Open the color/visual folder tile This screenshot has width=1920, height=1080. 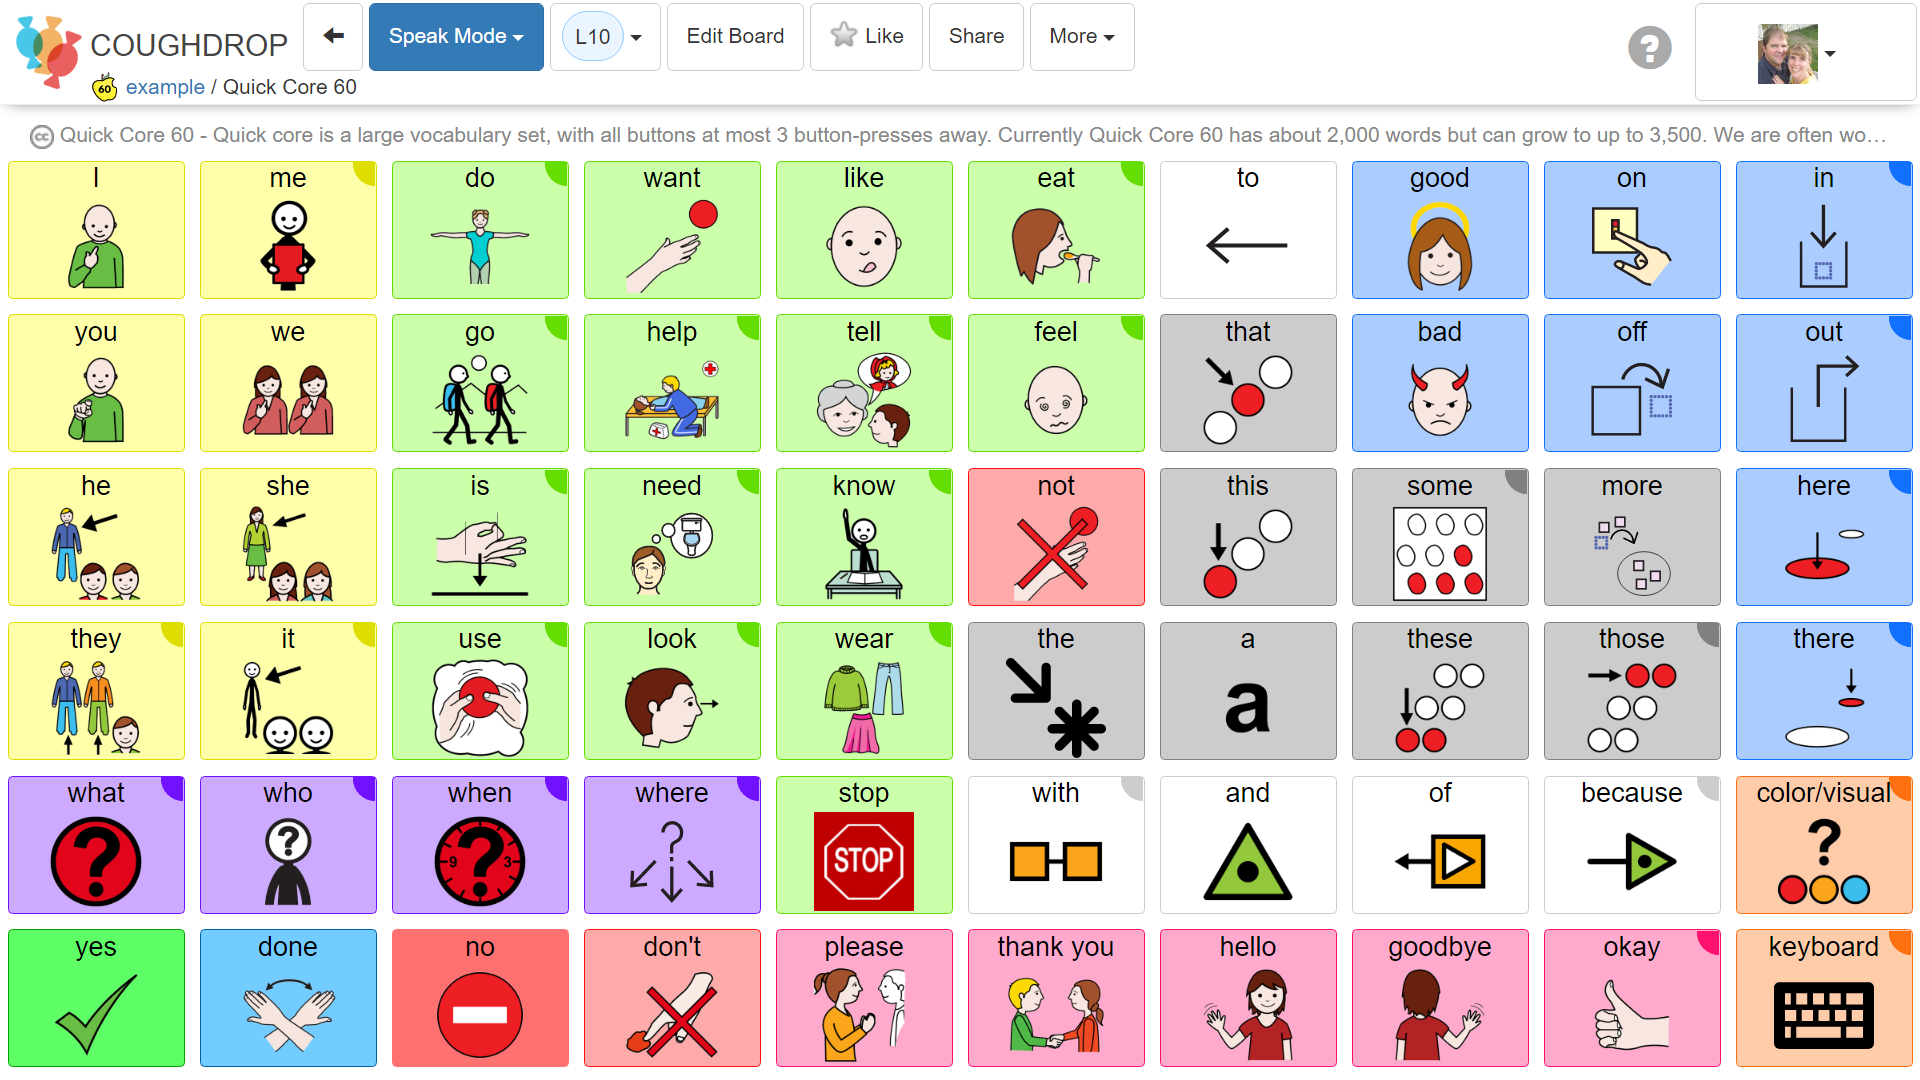click(x=1823, y=844)
